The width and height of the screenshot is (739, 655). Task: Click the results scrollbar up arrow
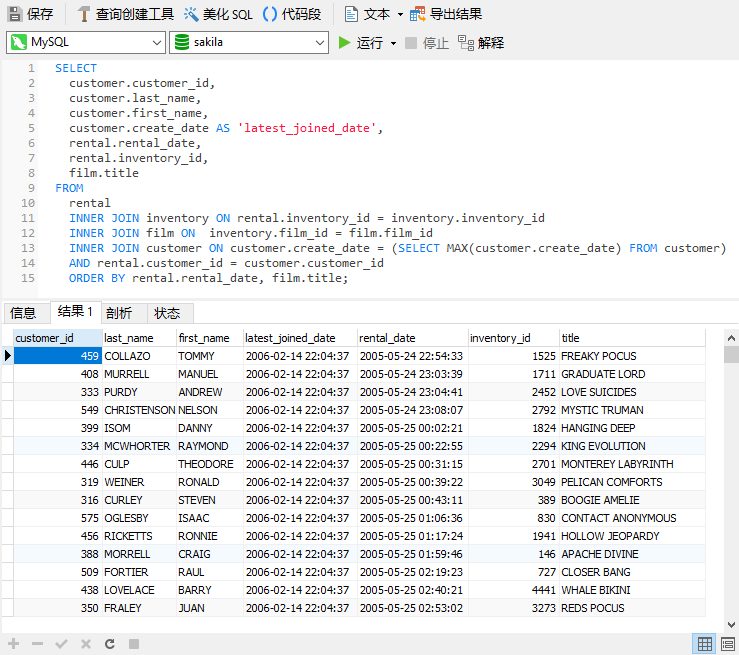coord(731,338)
